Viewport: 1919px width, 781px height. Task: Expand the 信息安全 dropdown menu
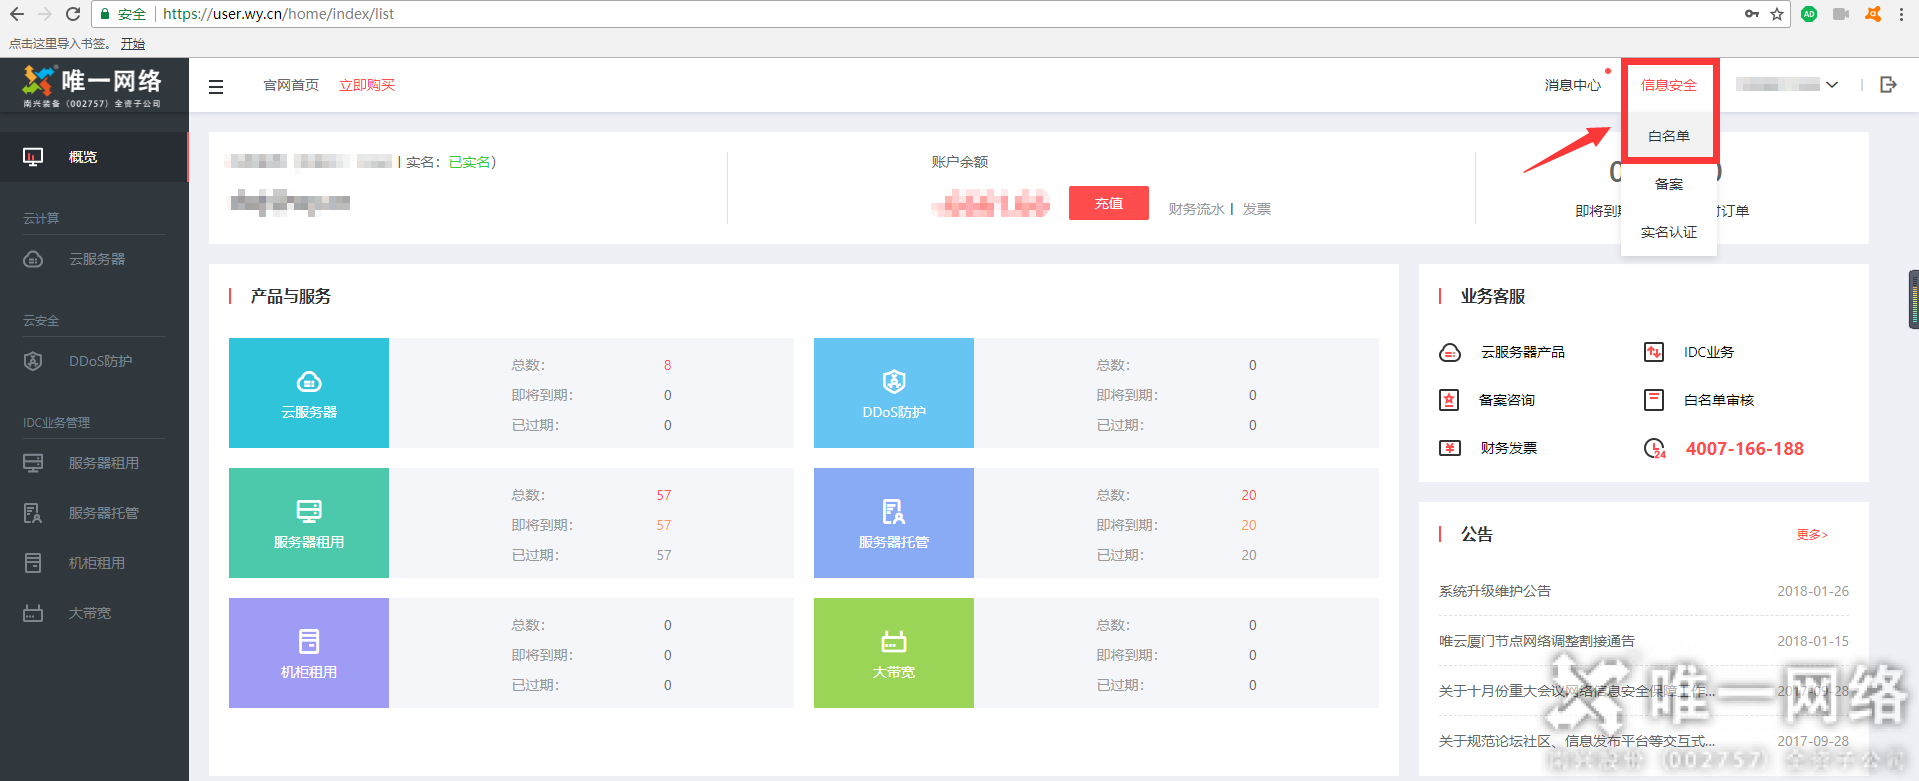click(x=1668, y=86)
